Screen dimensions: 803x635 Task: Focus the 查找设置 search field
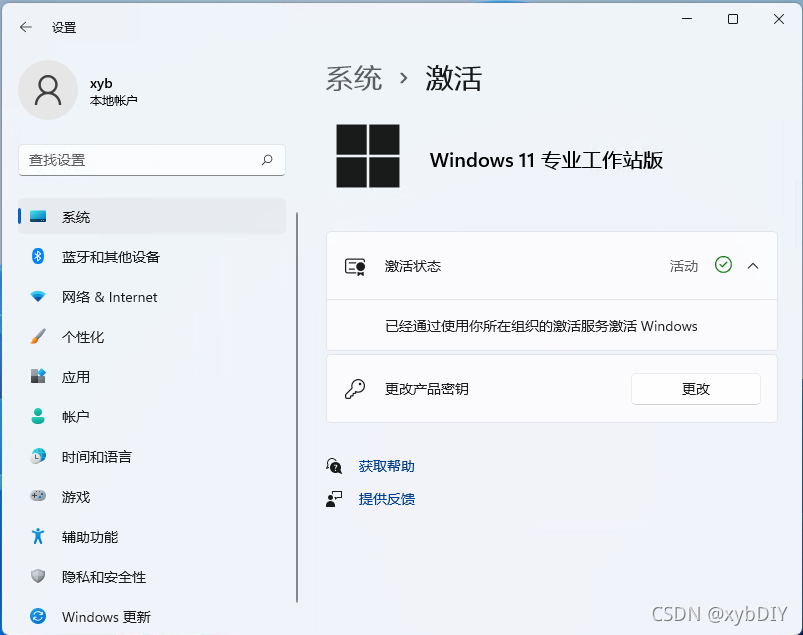[152, 160]
